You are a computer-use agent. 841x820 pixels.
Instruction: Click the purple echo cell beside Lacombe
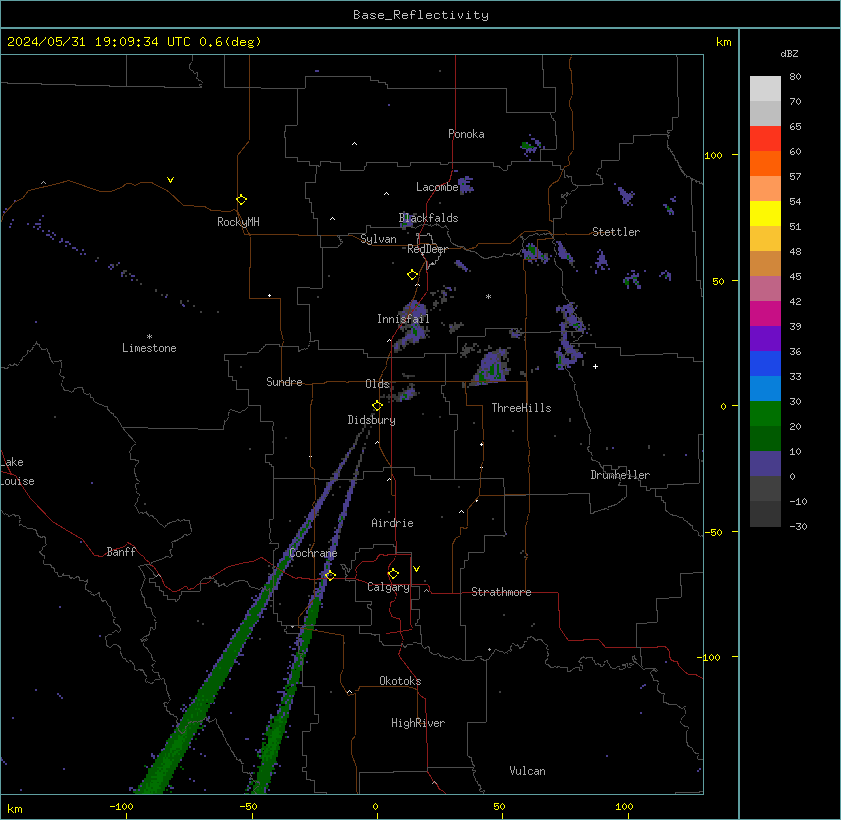tap(466, 185)
